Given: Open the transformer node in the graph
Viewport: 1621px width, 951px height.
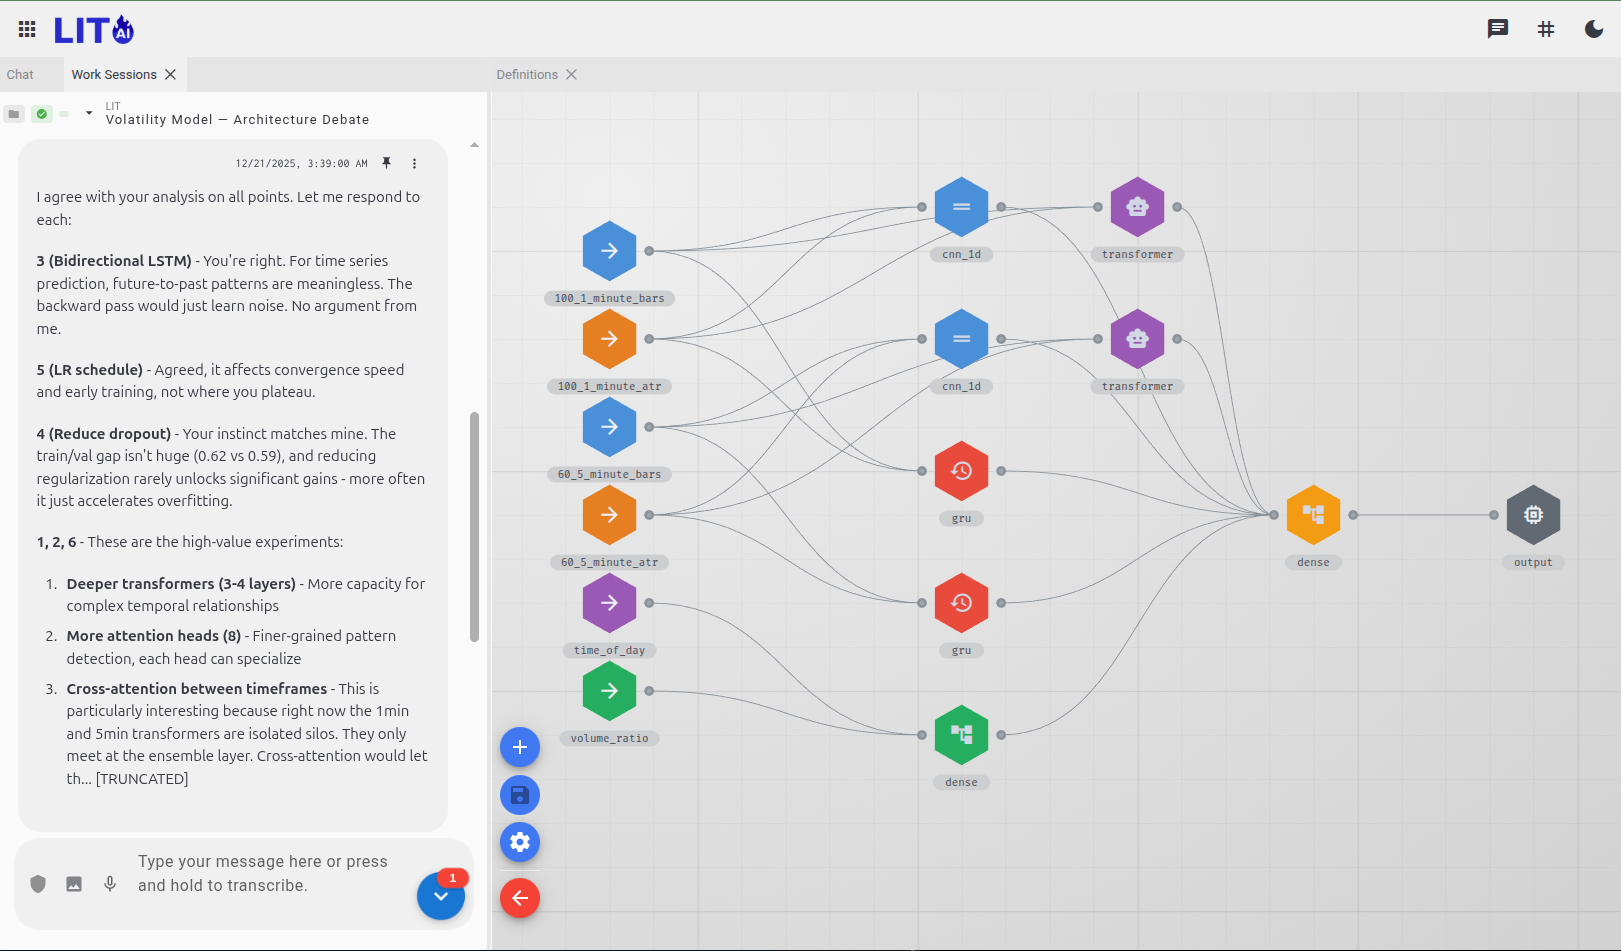Looking at the screenshot, I should coord(1137,206).
